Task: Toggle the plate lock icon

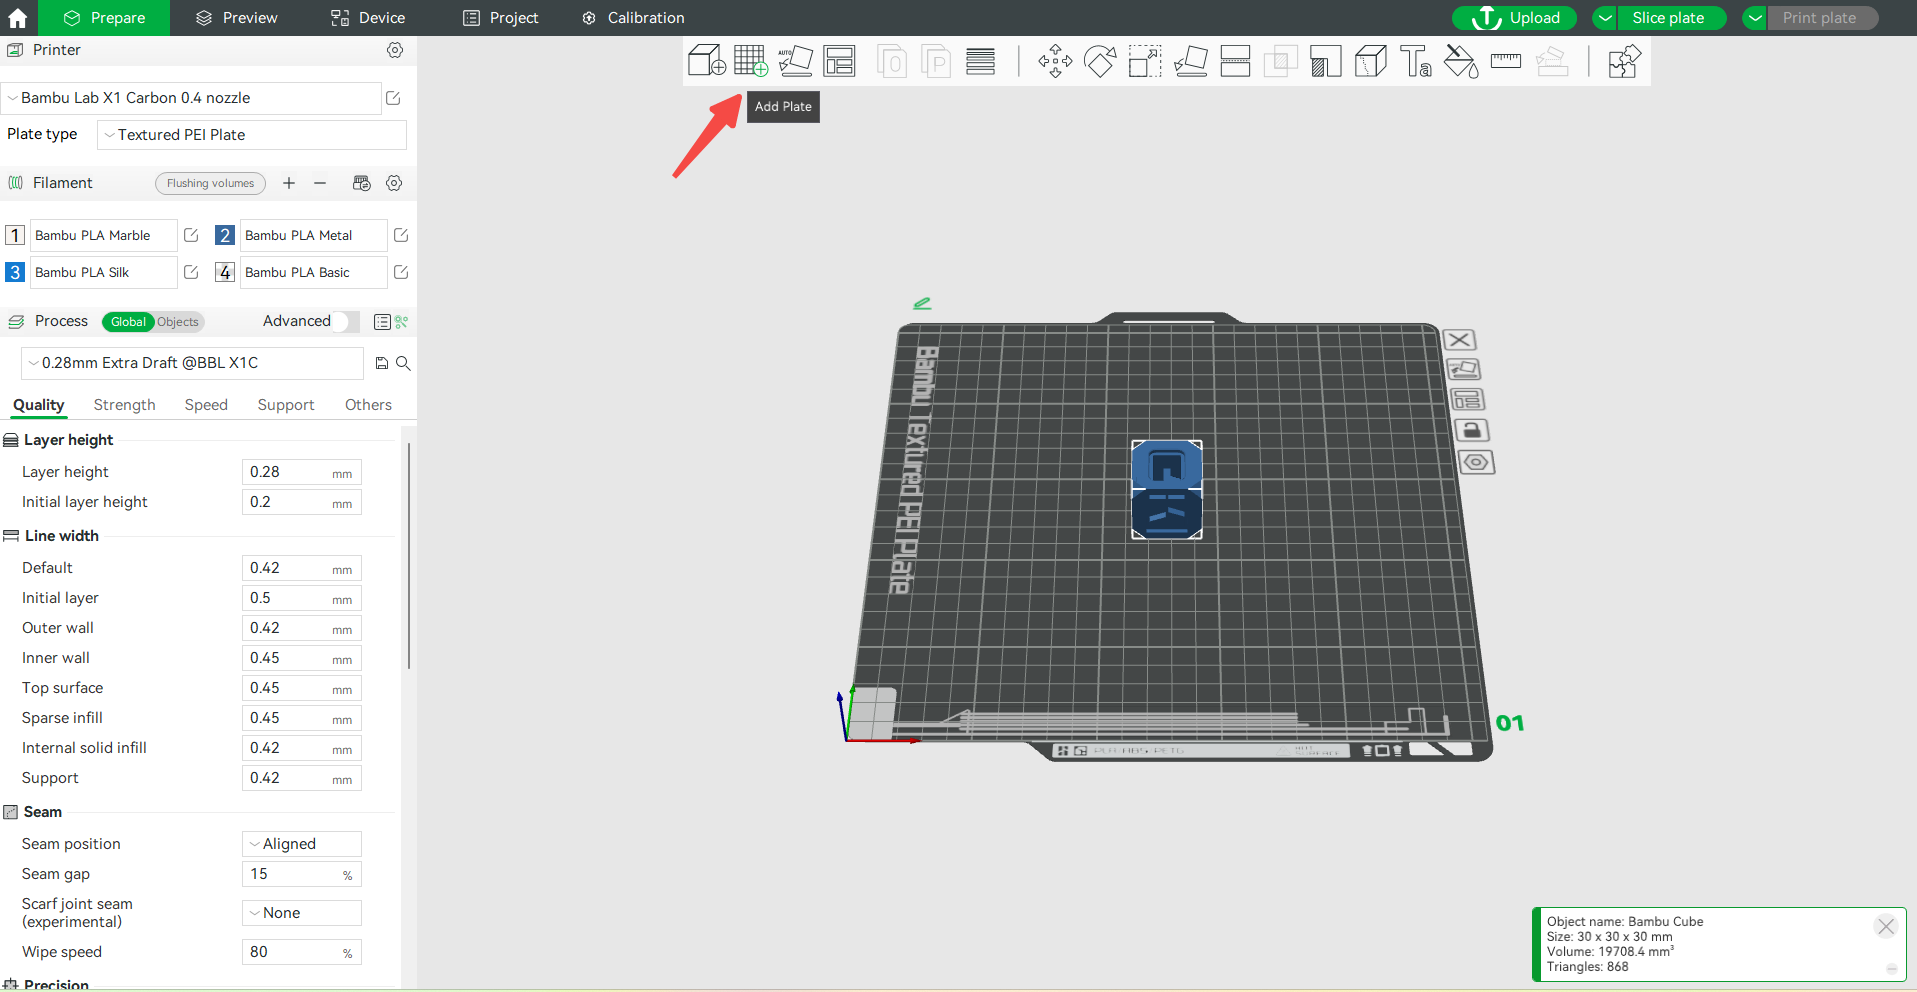Action: click(1471, 430)
